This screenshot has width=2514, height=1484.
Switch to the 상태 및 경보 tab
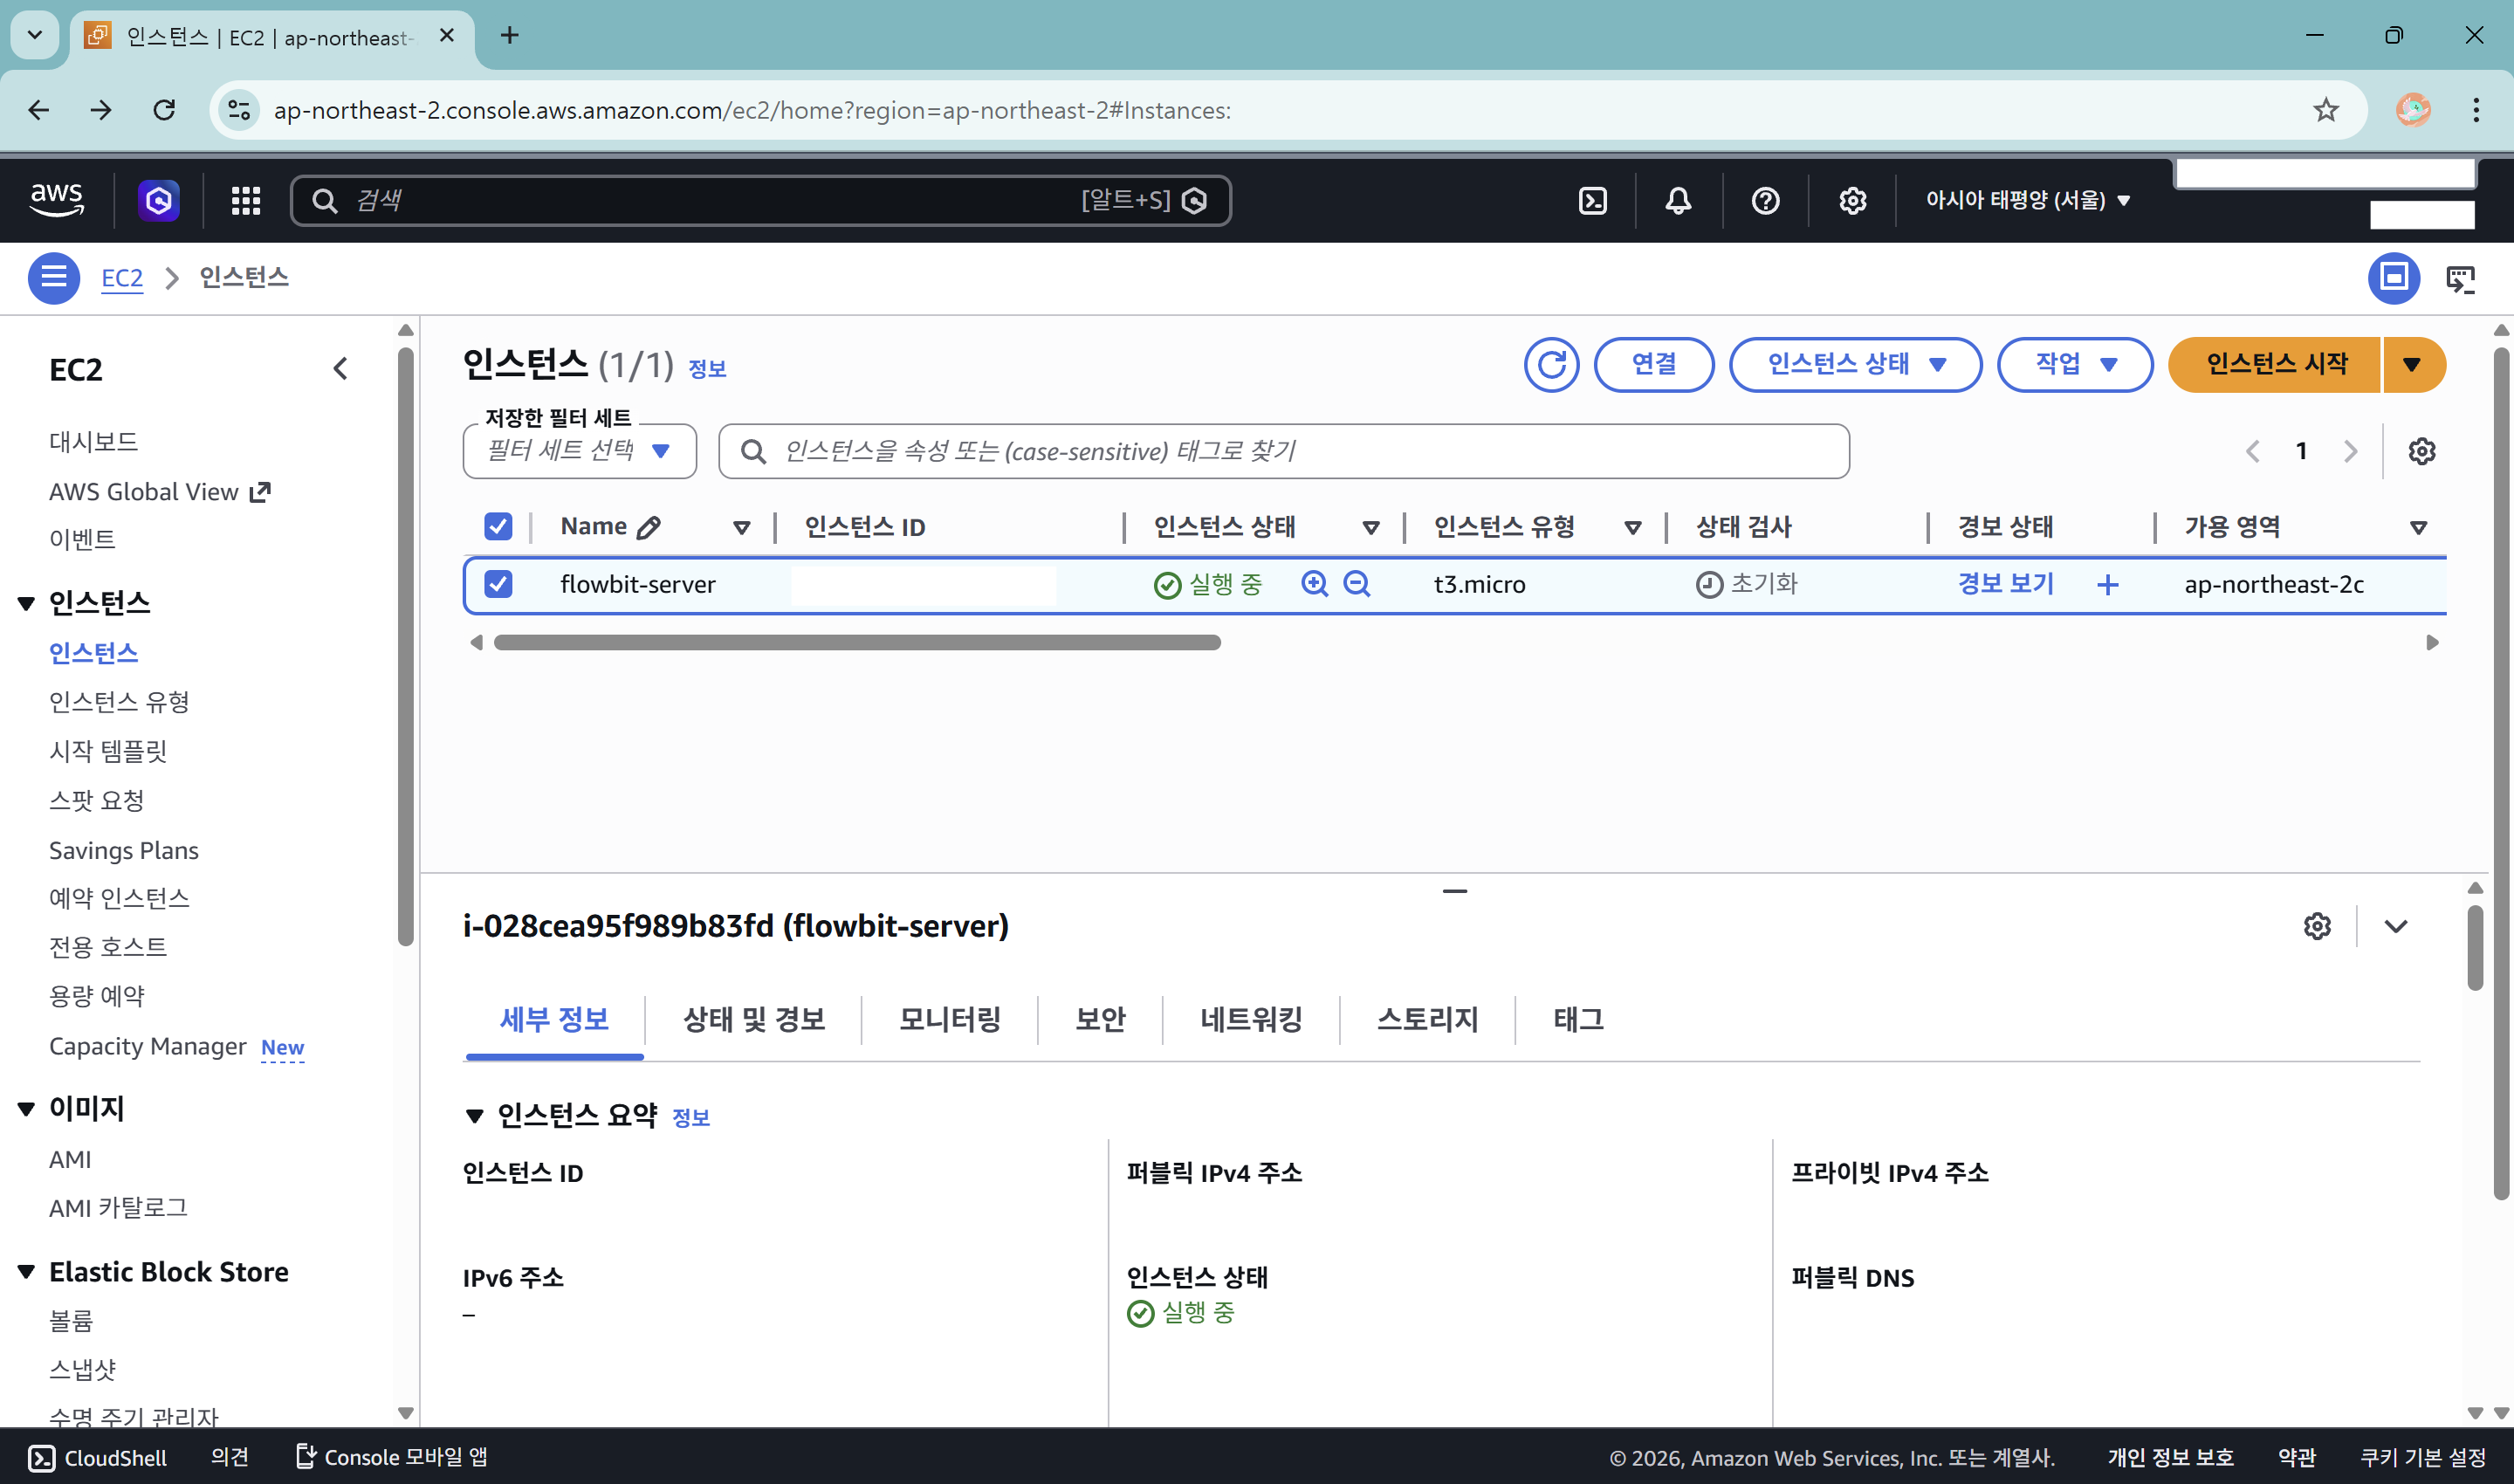tap(754, 1020)
